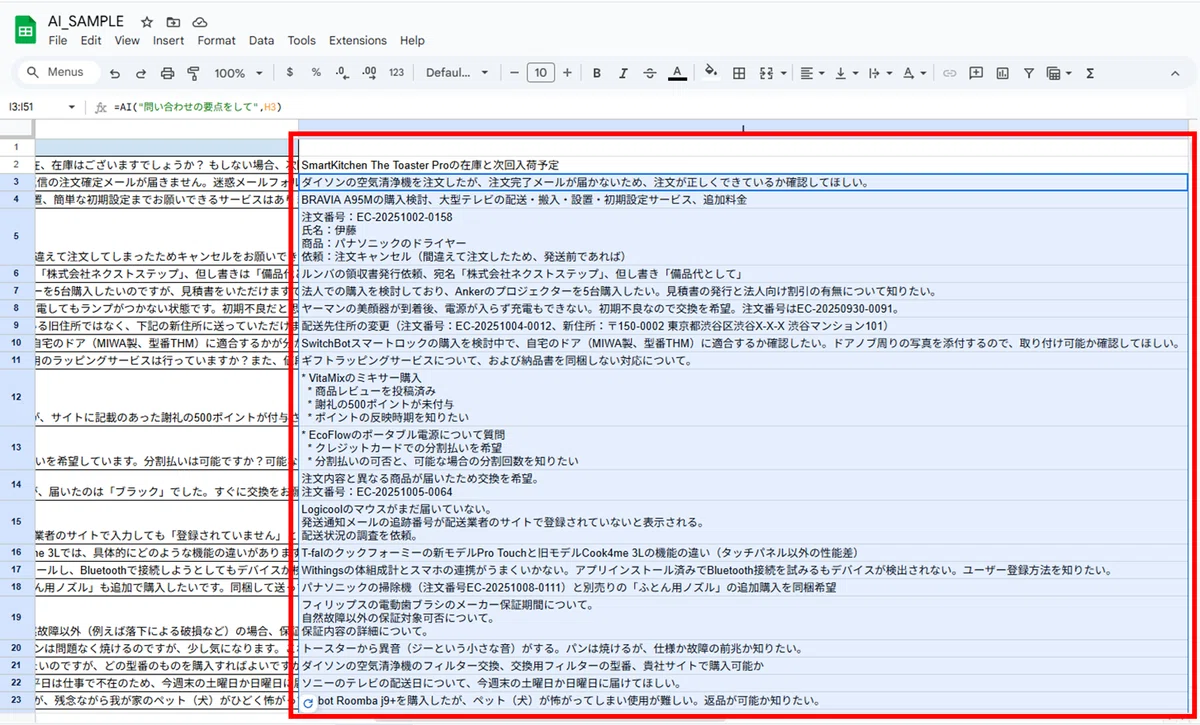Open the 100% zoom dropdown

(x=238, y=73)
